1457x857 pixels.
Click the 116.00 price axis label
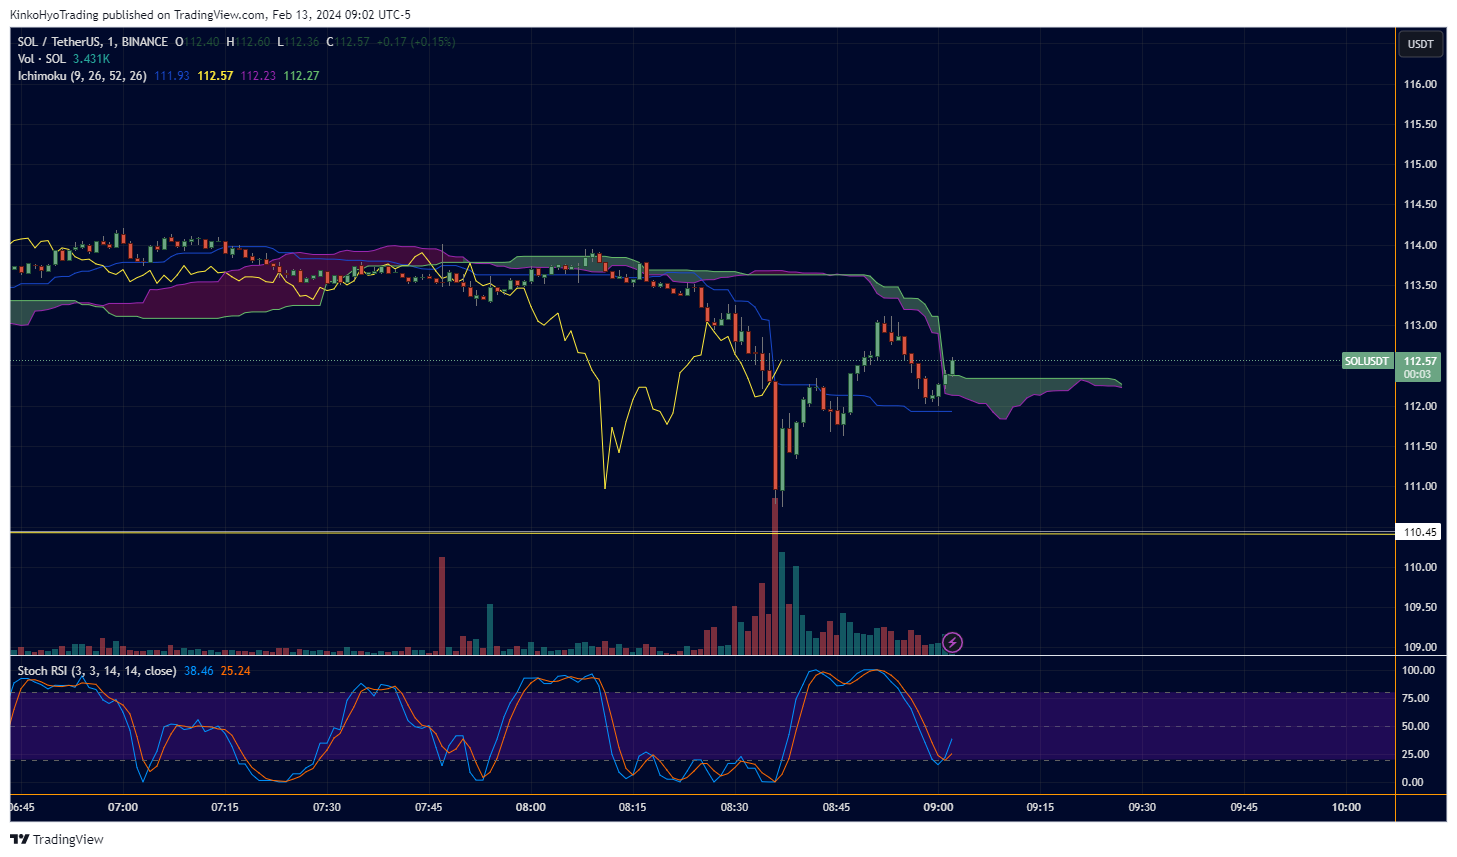[x=1420, y=84]
